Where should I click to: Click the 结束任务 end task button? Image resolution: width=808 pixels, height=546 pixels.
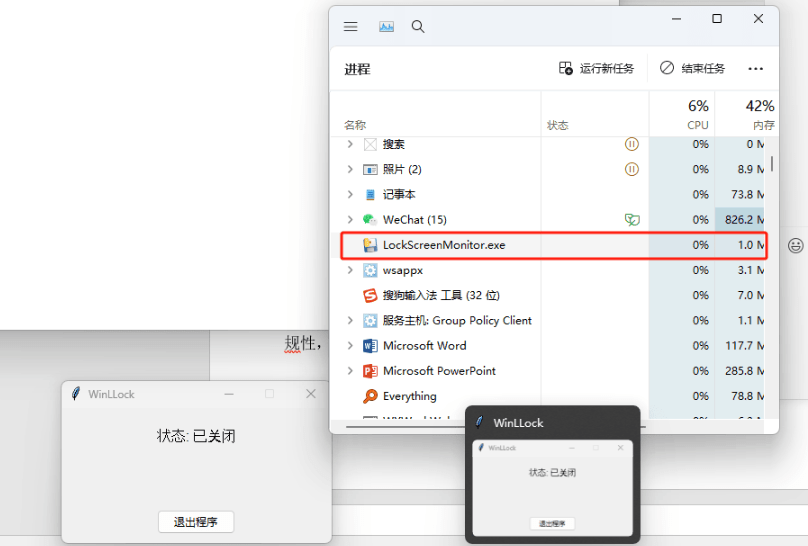tap(692, 69)
